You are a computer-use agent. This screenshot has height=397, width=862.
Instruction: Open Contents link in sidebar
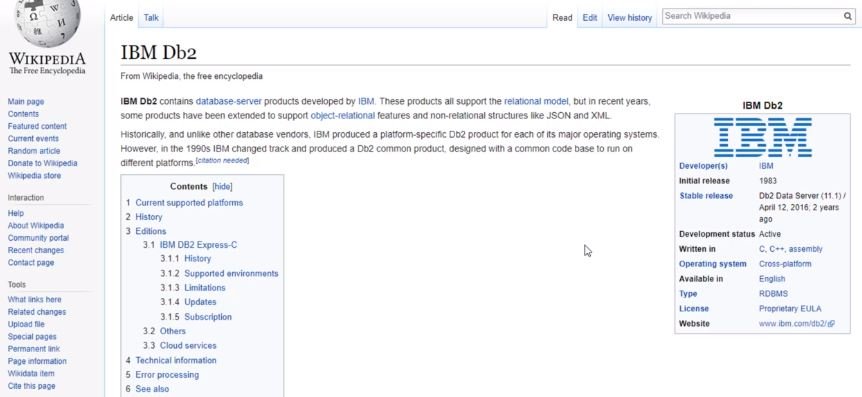23,114
